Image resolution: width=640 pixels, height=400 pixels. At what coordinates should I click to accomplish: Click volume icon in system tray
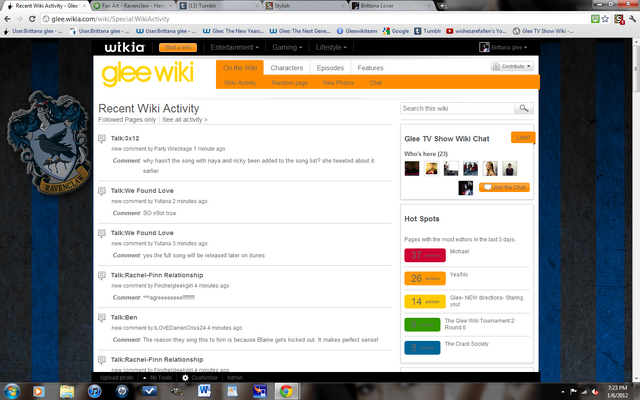pos(595,392)
